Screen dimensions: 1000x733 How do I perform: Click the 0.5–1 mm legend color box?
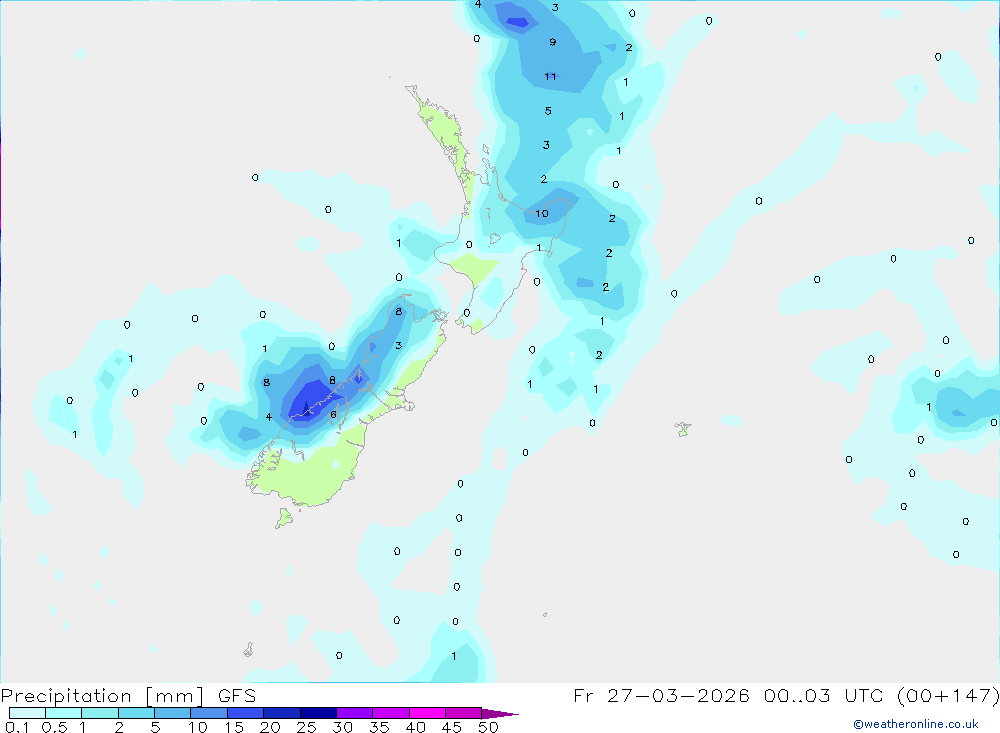point(64,713)
